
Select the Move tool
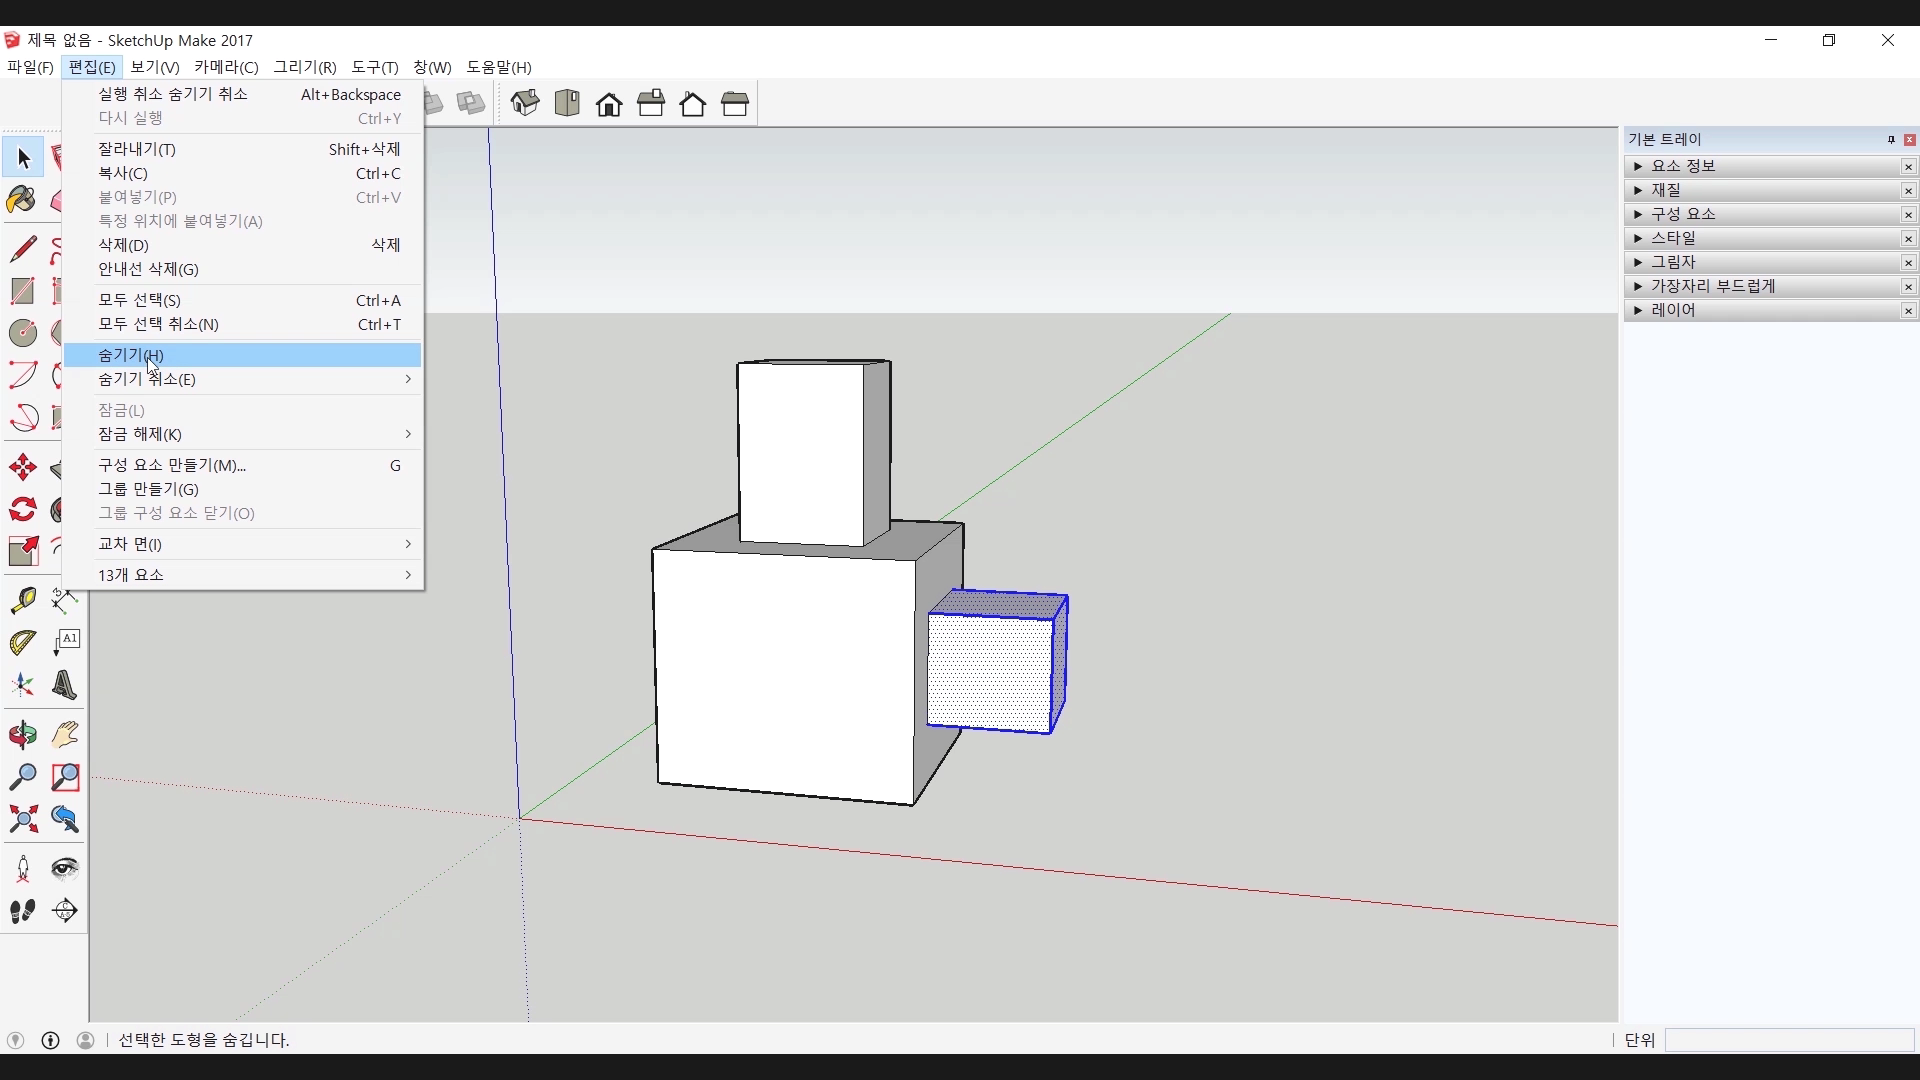click(x=22, y=467)
